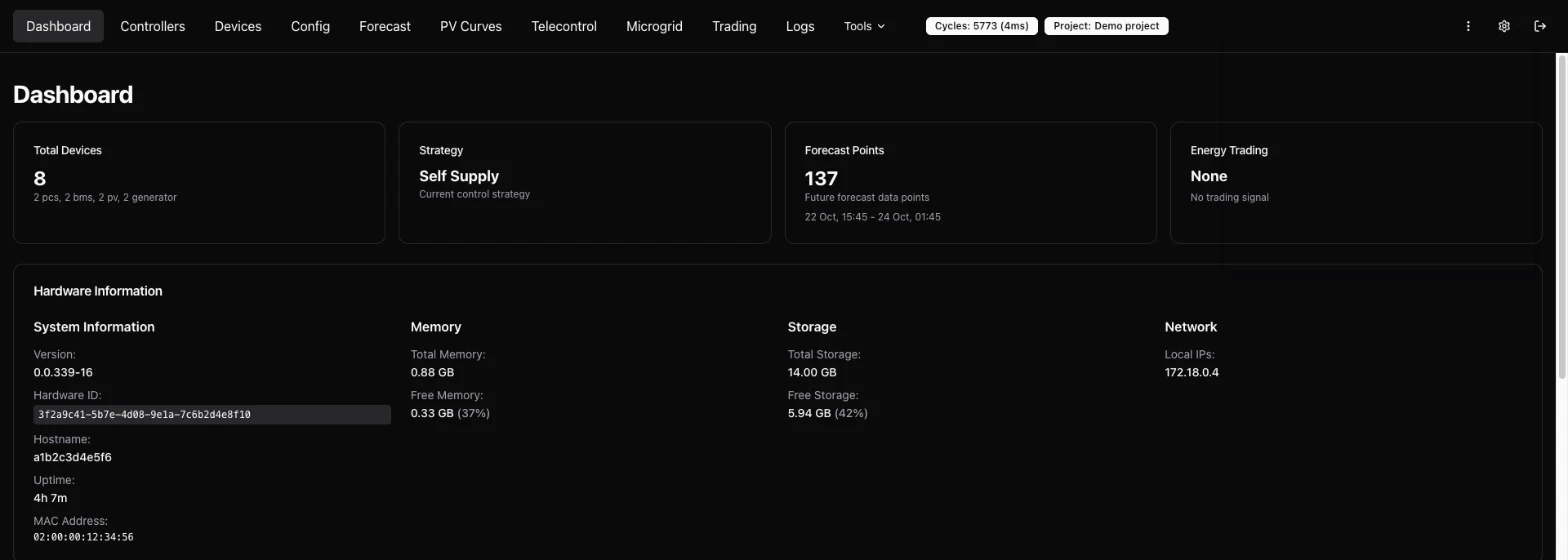1568x560 pixels.
Task: Open the three-dot more options menu
Action: point(1468,26)
